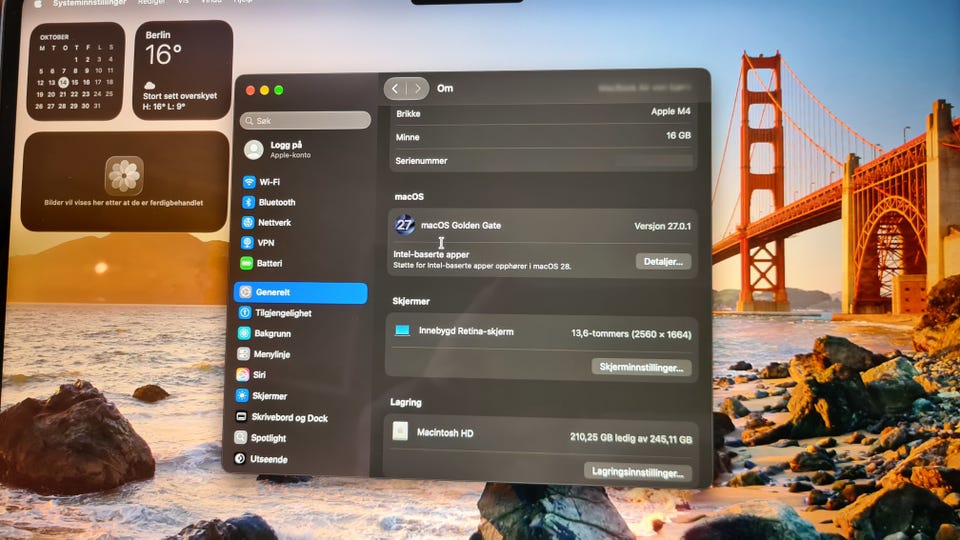Go forward with the right chevron button

pyautogui.click(x=418, y=89)
